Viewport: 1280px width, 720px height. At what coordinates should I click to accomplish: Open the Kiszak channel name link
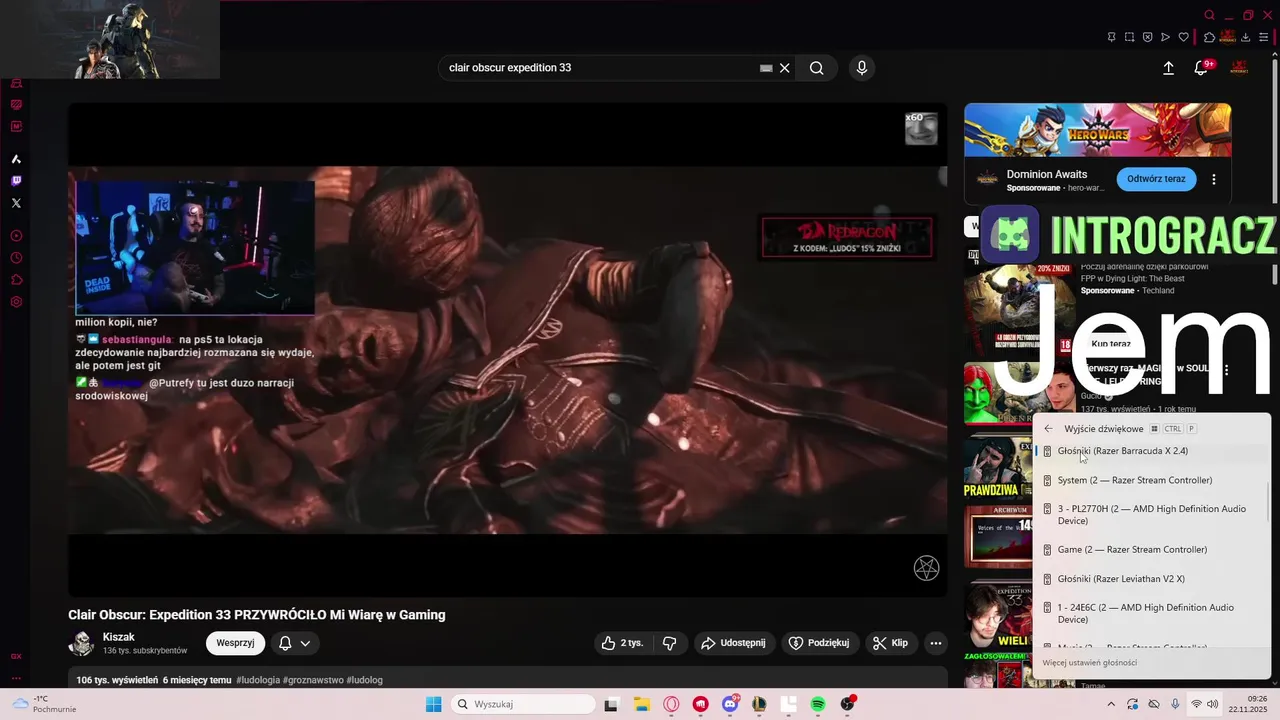click(119, 637)
